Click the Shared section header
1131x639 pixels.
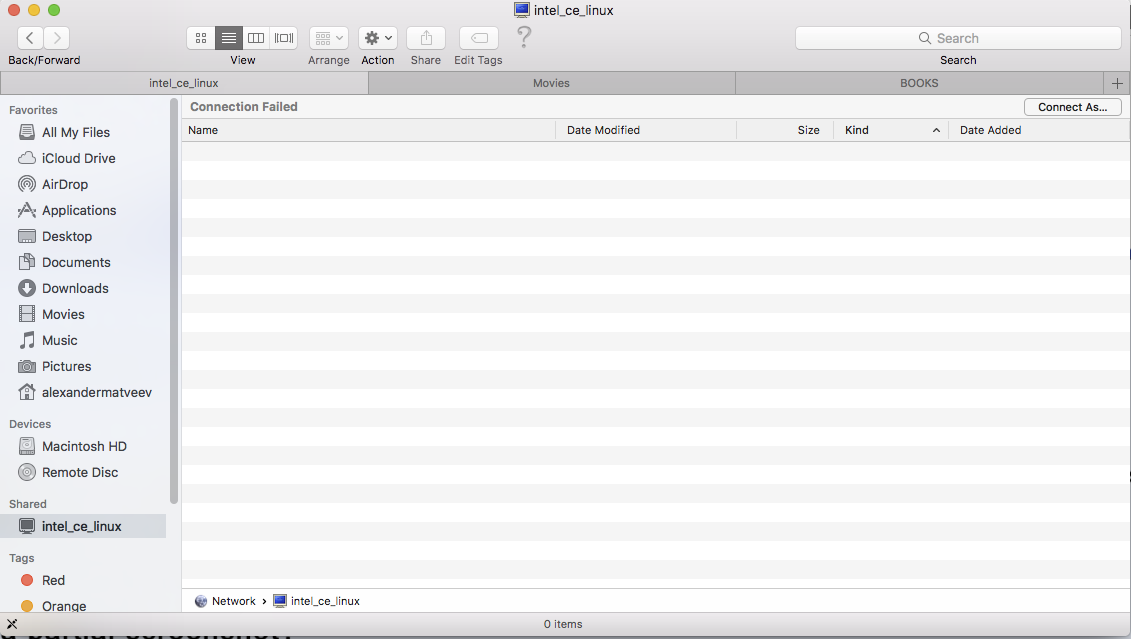pos(27,504)
